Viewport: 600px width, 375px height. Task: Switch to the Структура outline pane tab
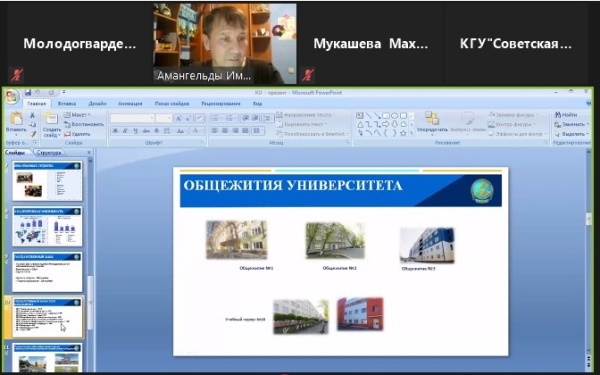[x=49, y=153]
